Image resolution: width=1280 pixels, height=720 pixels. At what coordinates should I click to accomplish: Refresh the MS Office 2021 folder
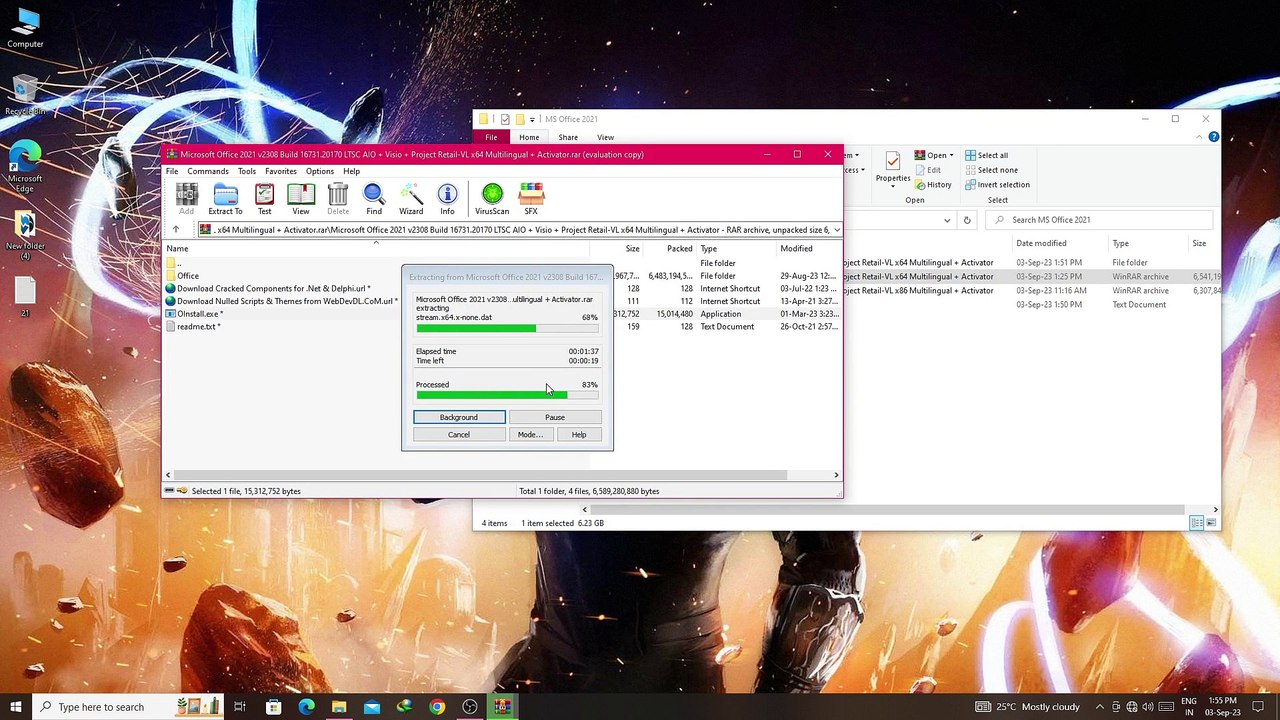click(966, 220)
